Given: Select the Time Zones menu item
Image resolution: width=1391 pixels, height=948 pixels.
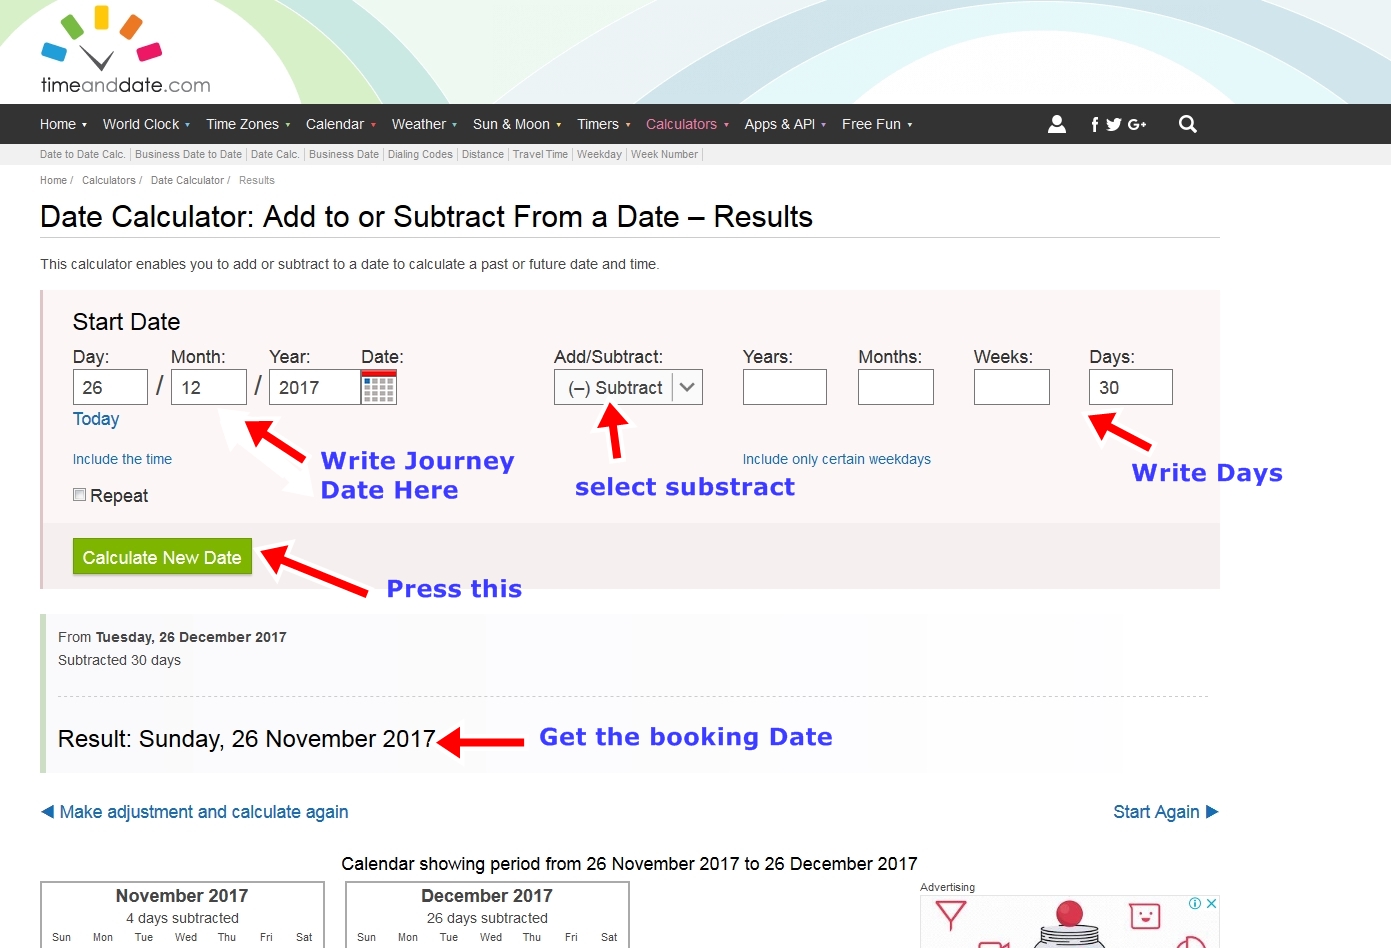Looking at the screenshot, I should click(x=243, y=123).
